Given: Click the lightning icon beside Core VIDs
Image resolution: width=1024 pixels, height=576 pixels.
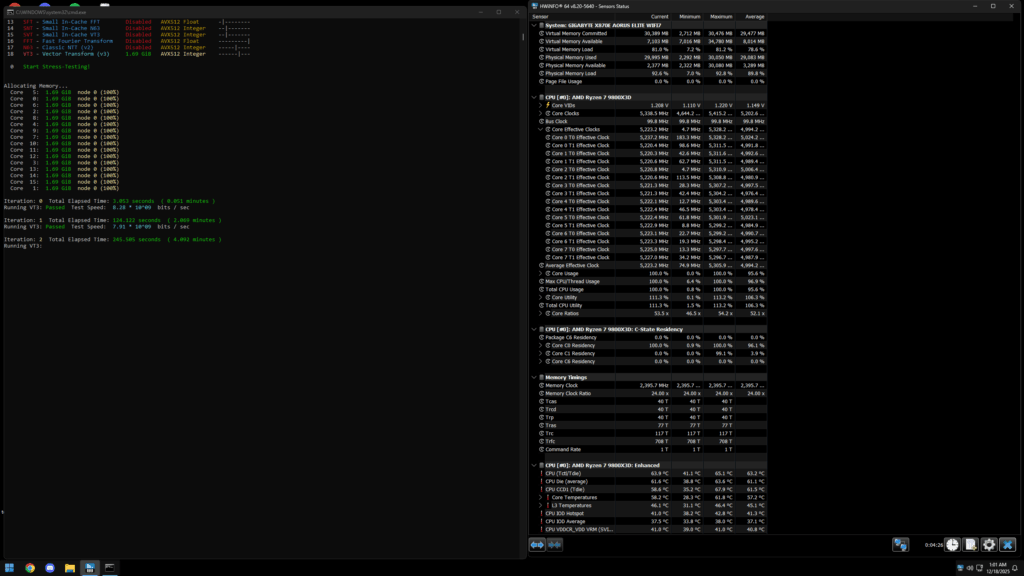Looking at the screenshot, I should pyautogui.click(x=548, y=105).
